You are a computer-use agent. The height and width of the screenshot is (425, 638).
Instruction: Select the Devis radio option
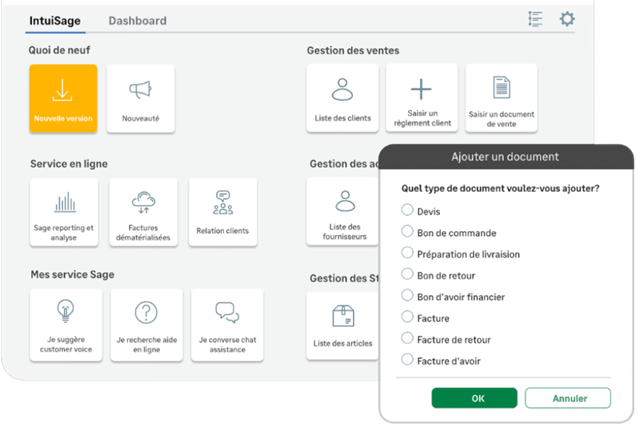pos(407,210)
